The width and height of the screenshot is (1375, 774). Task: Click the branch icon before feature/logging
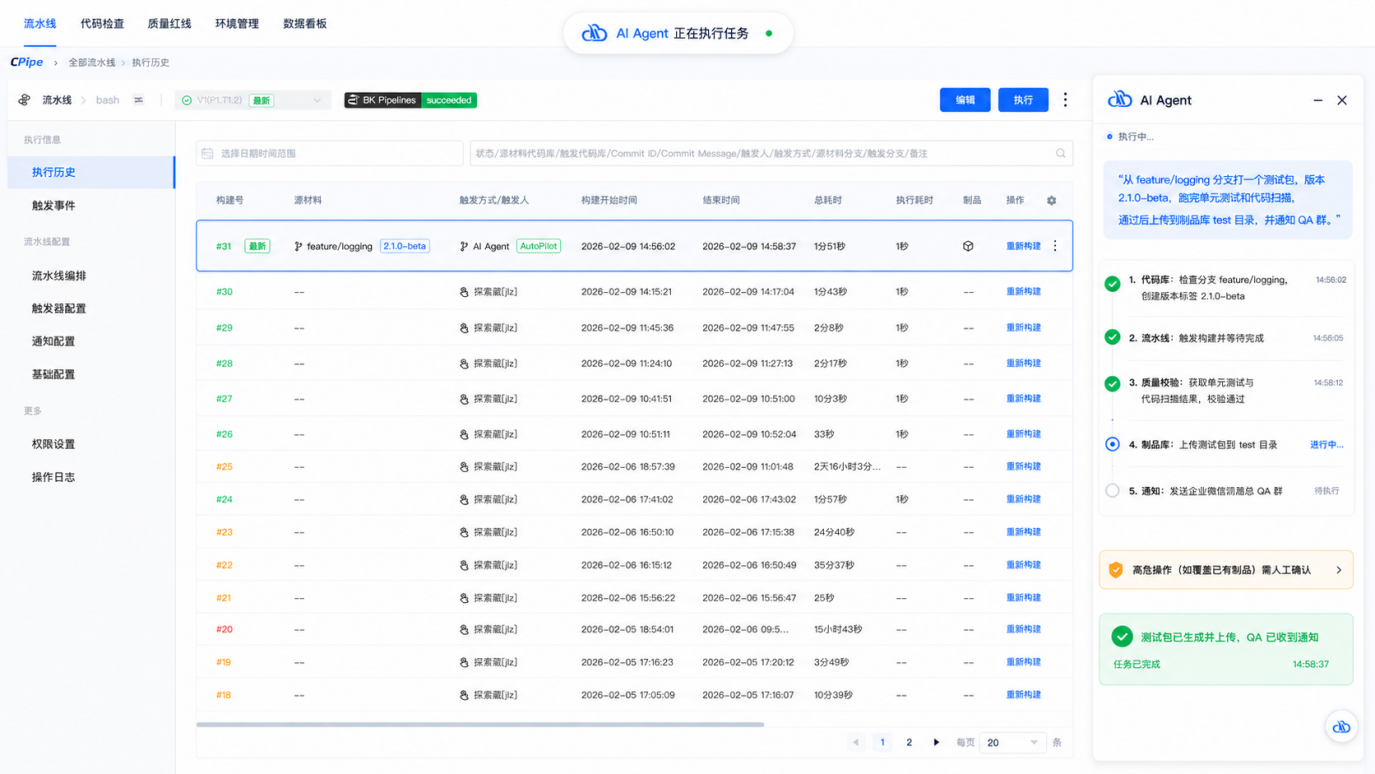point(298,246)
